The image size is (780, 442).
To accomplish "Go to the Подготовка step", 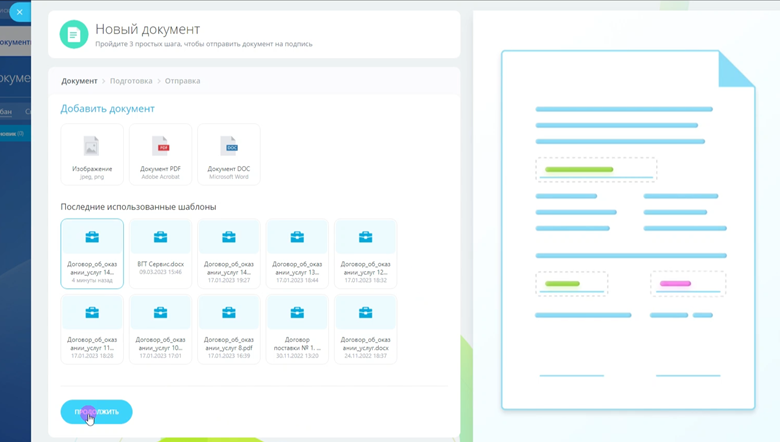I will pos(131,81).
